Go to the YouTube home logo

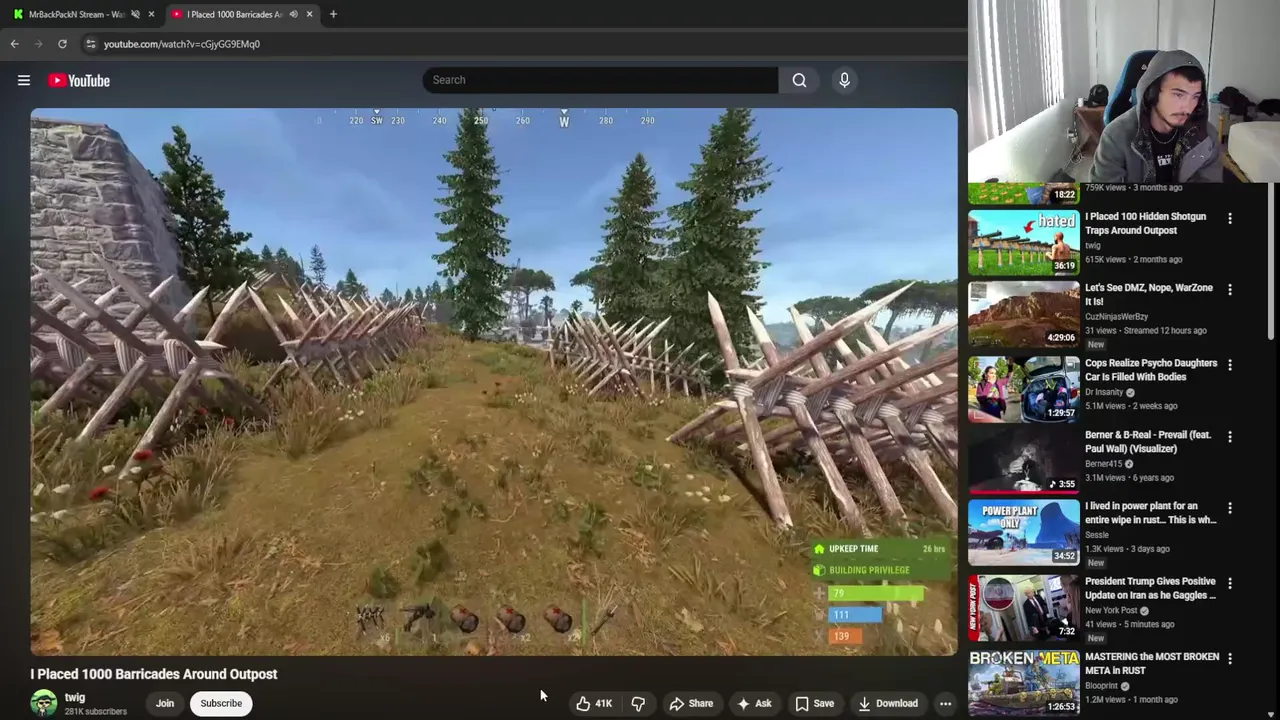coord(79,80)
